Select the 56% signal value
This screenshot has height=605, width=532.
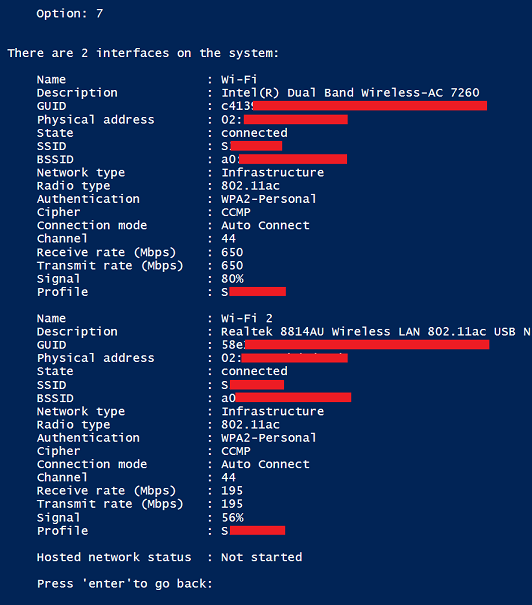(x=232, y=517)
